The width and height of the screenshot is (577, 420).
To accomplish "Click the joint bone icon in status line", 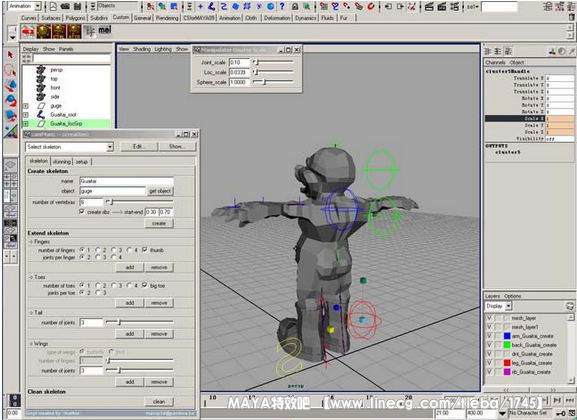I will click(x=212, y=6).
